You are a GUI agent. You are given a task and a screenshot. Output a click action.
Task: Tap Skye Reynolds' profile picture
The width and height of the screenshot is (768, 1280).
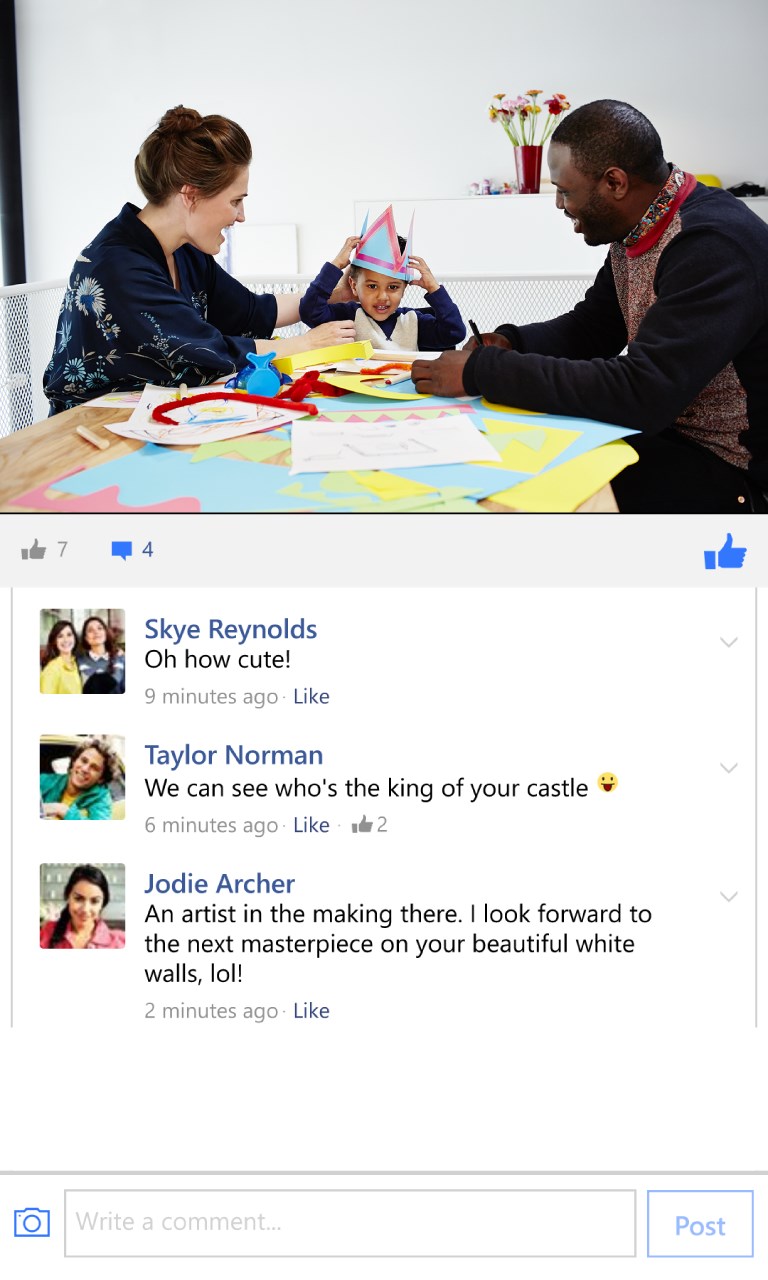pos(82,651)
